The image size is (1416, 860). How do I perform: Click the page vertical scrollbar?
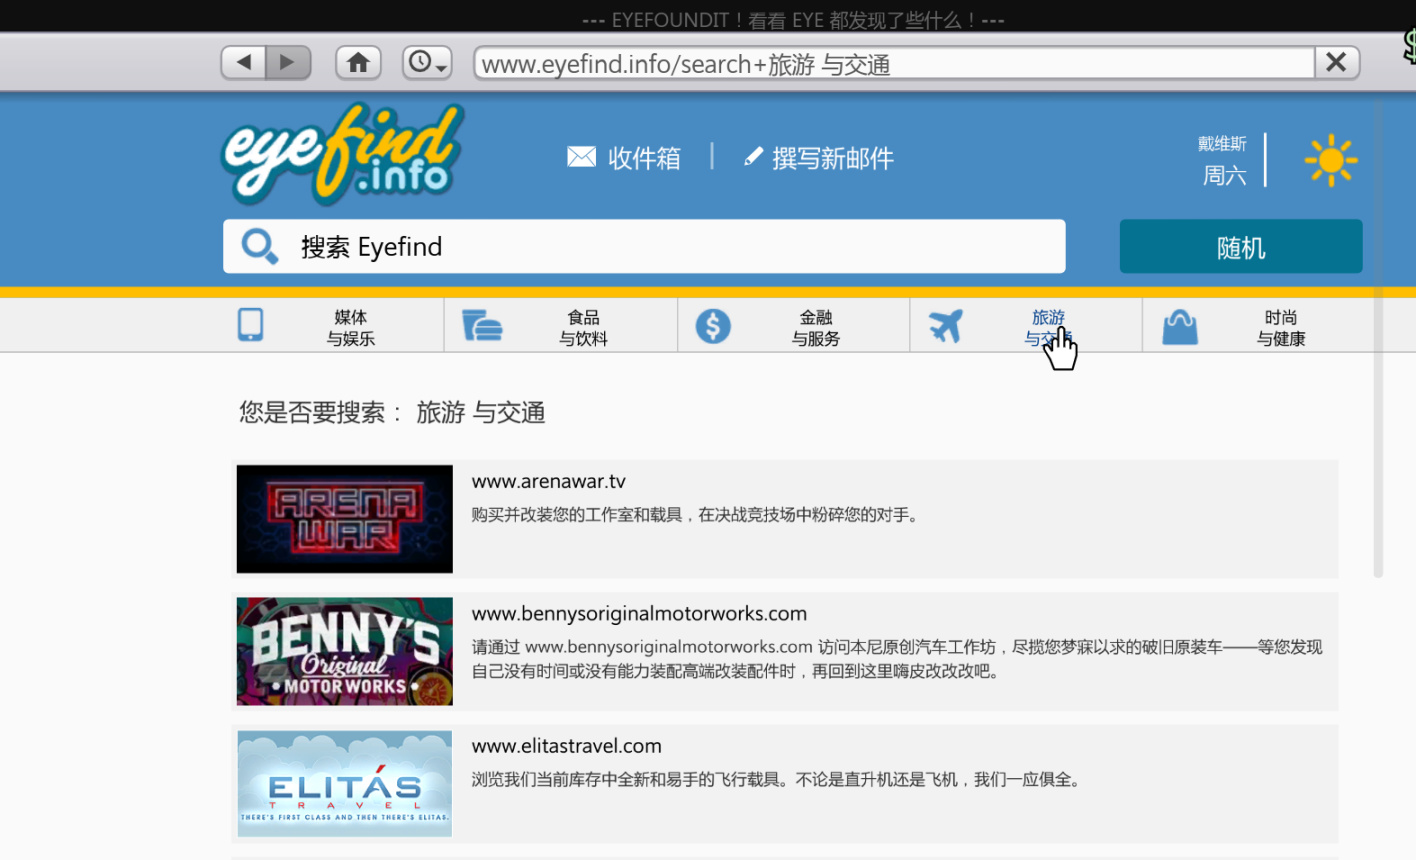tap(1378, 337)
